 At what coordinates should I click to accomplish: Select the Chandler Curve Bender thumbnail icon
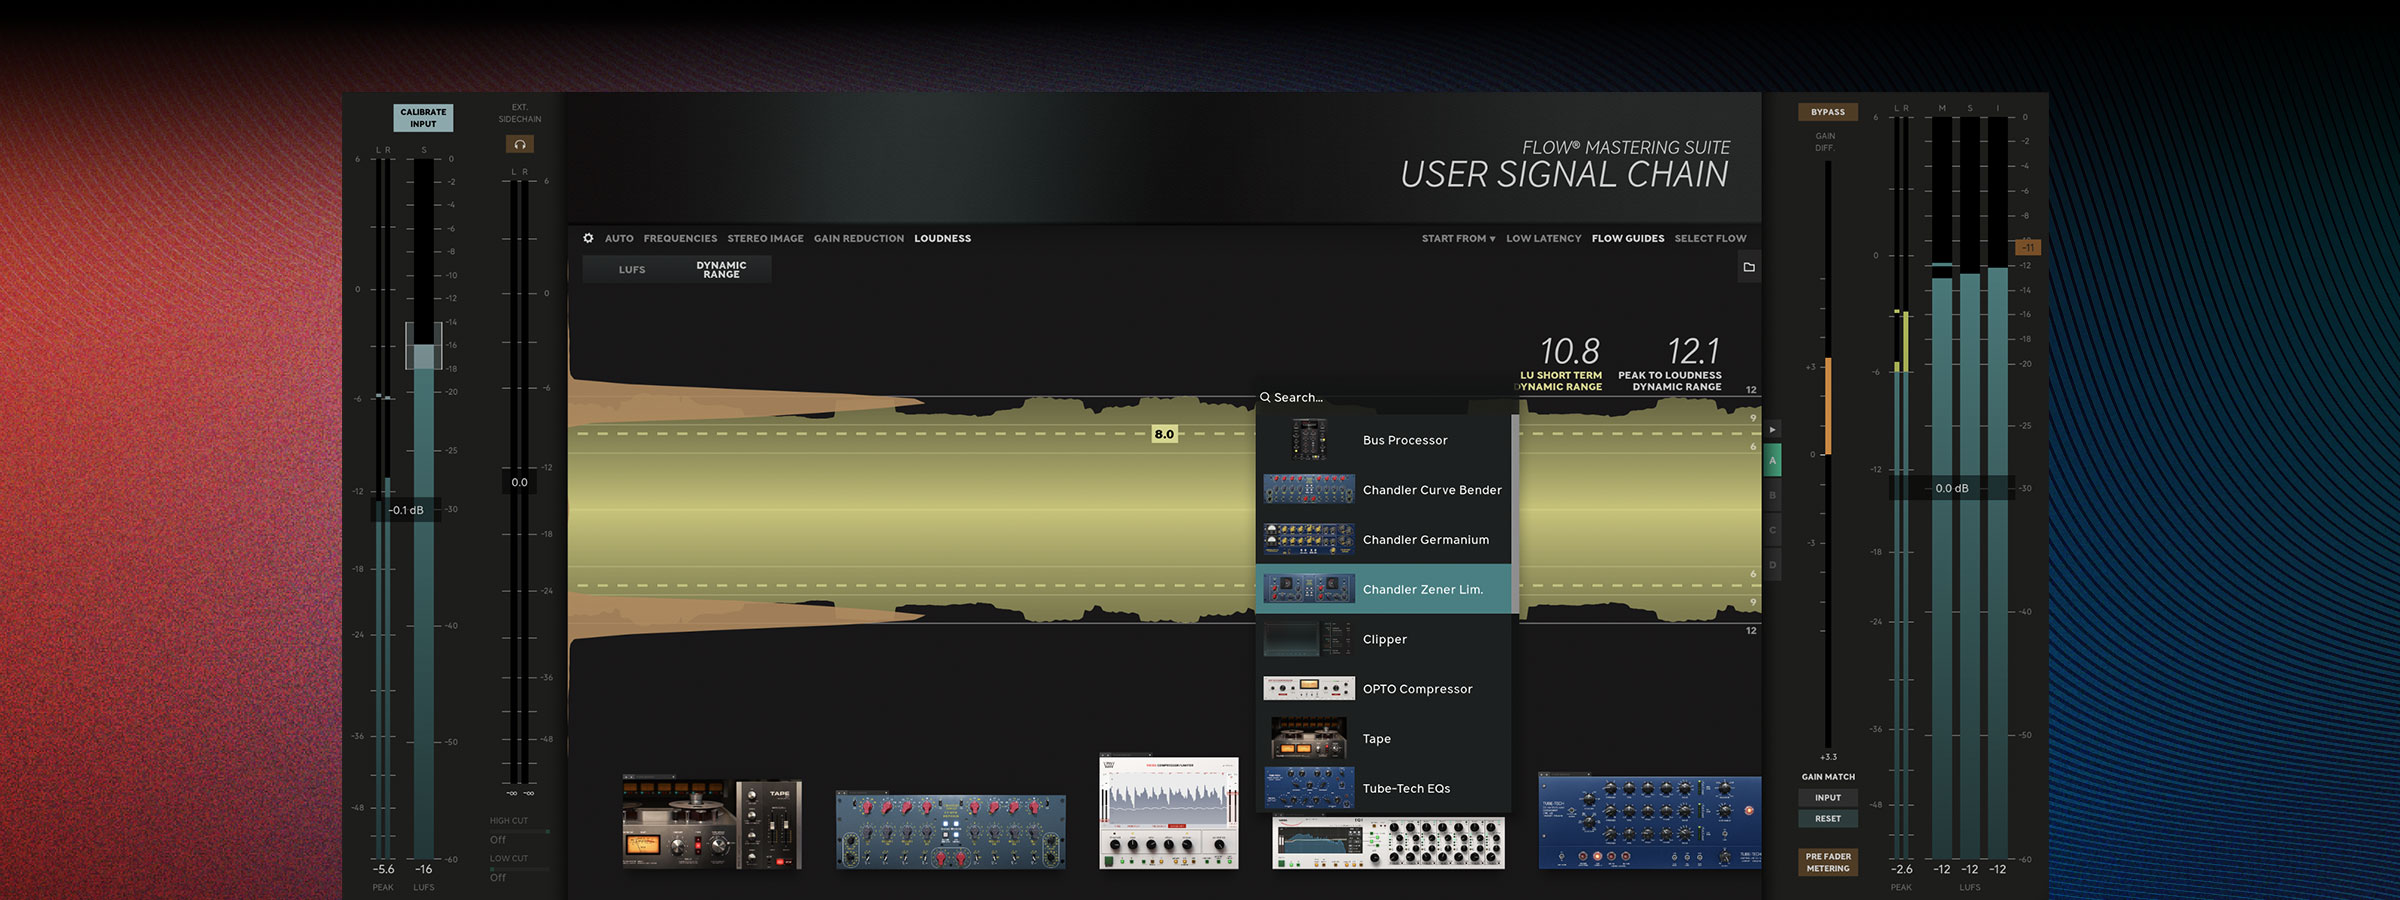(1309, 489)
